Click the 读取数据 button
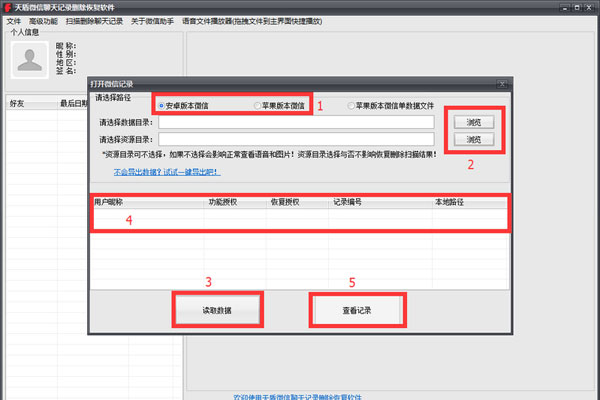The image size is (600, 400). point(217,310)
